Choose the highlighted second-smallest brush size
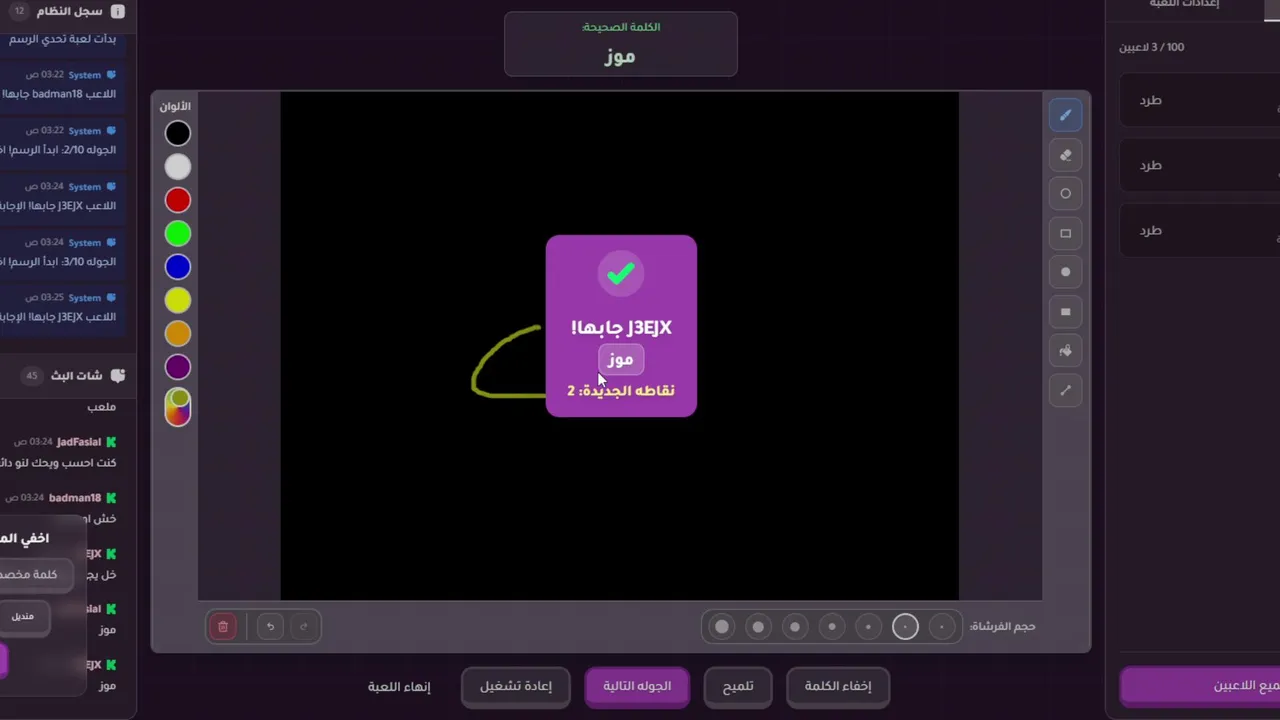 coord(905,627)
